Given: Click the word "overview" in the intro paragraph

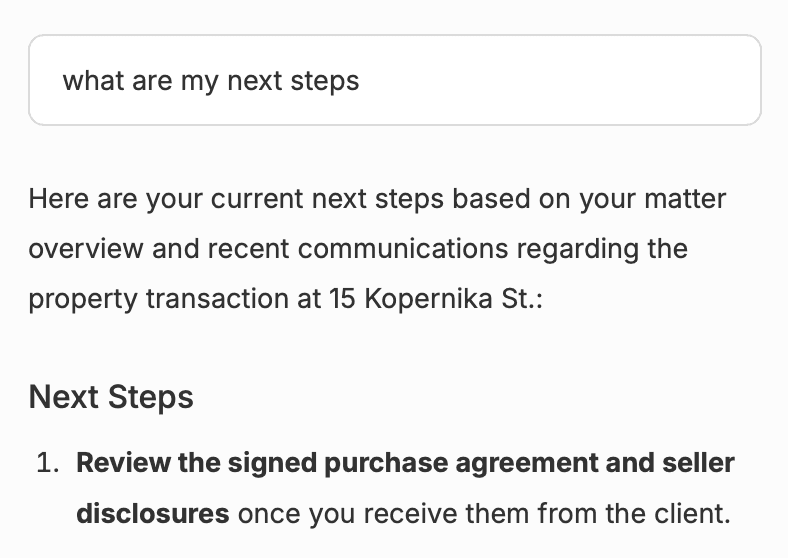Looking at the screenshot, I should (83, 248).
